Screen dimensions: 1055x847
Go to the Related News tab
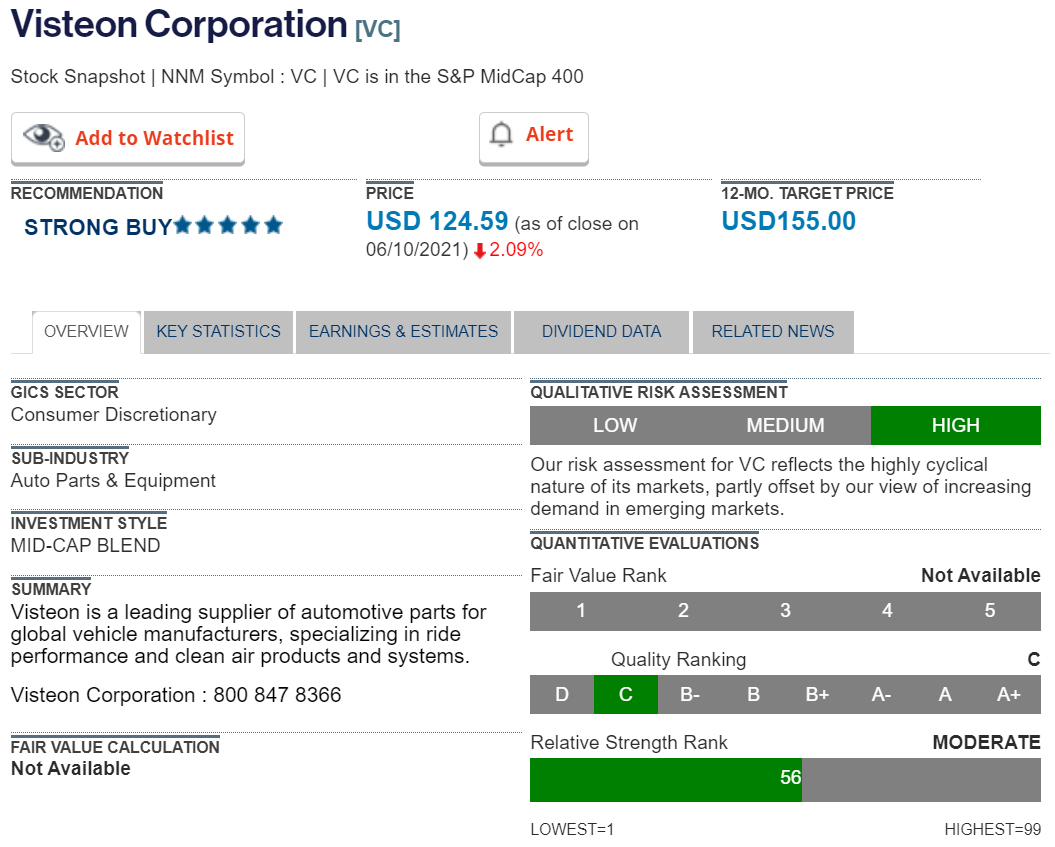[x=772, y=332]
